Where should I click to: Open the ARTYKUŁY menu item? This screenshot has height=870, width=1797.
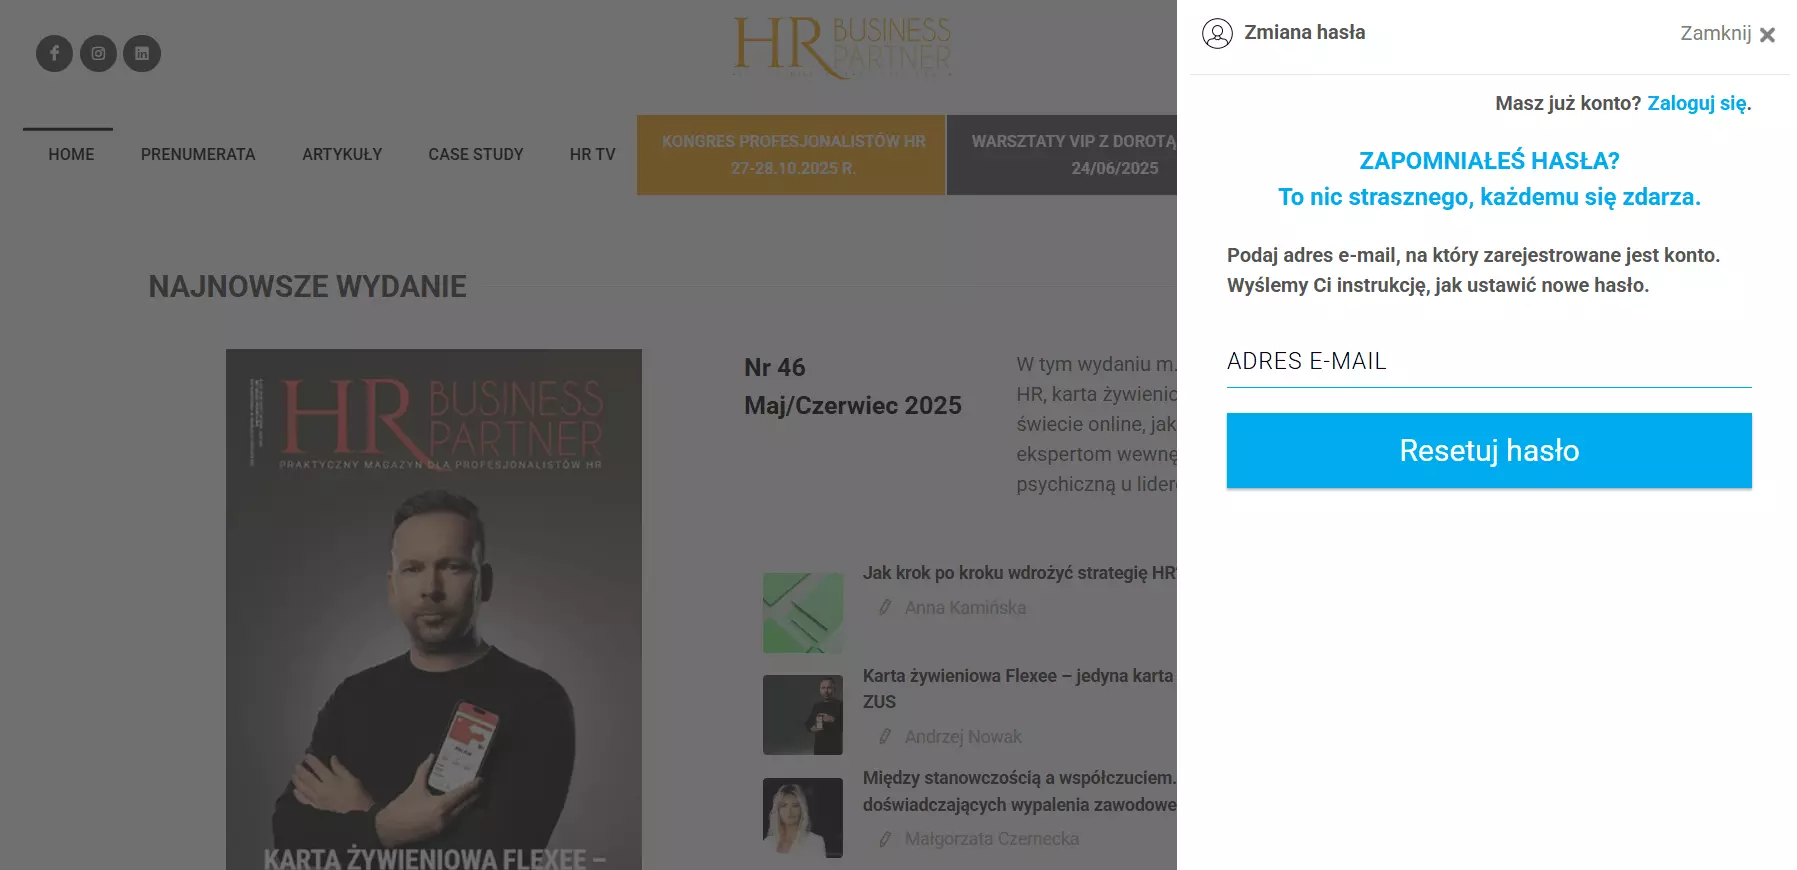342,154
